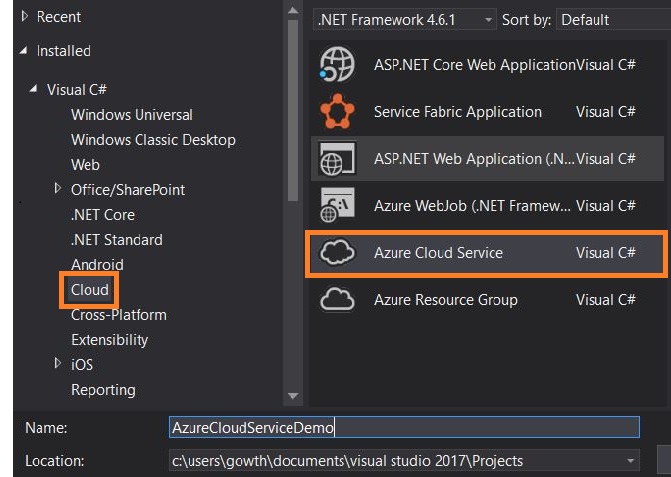Viewport: 671px width, 477px height.
Task: Select the Cloud category
Action: point(89,290)
